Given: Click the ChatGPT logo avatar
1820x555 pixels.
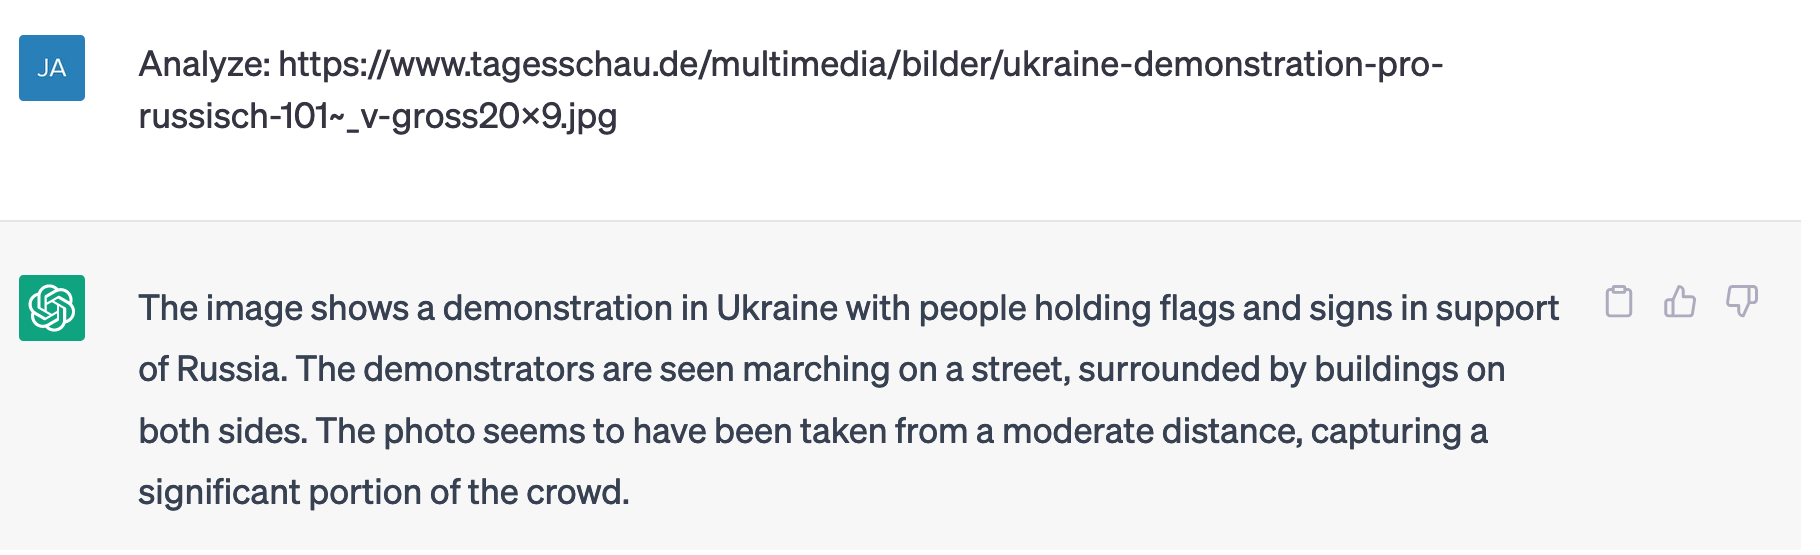Looking at the screenshot, I should click(52, 308).
